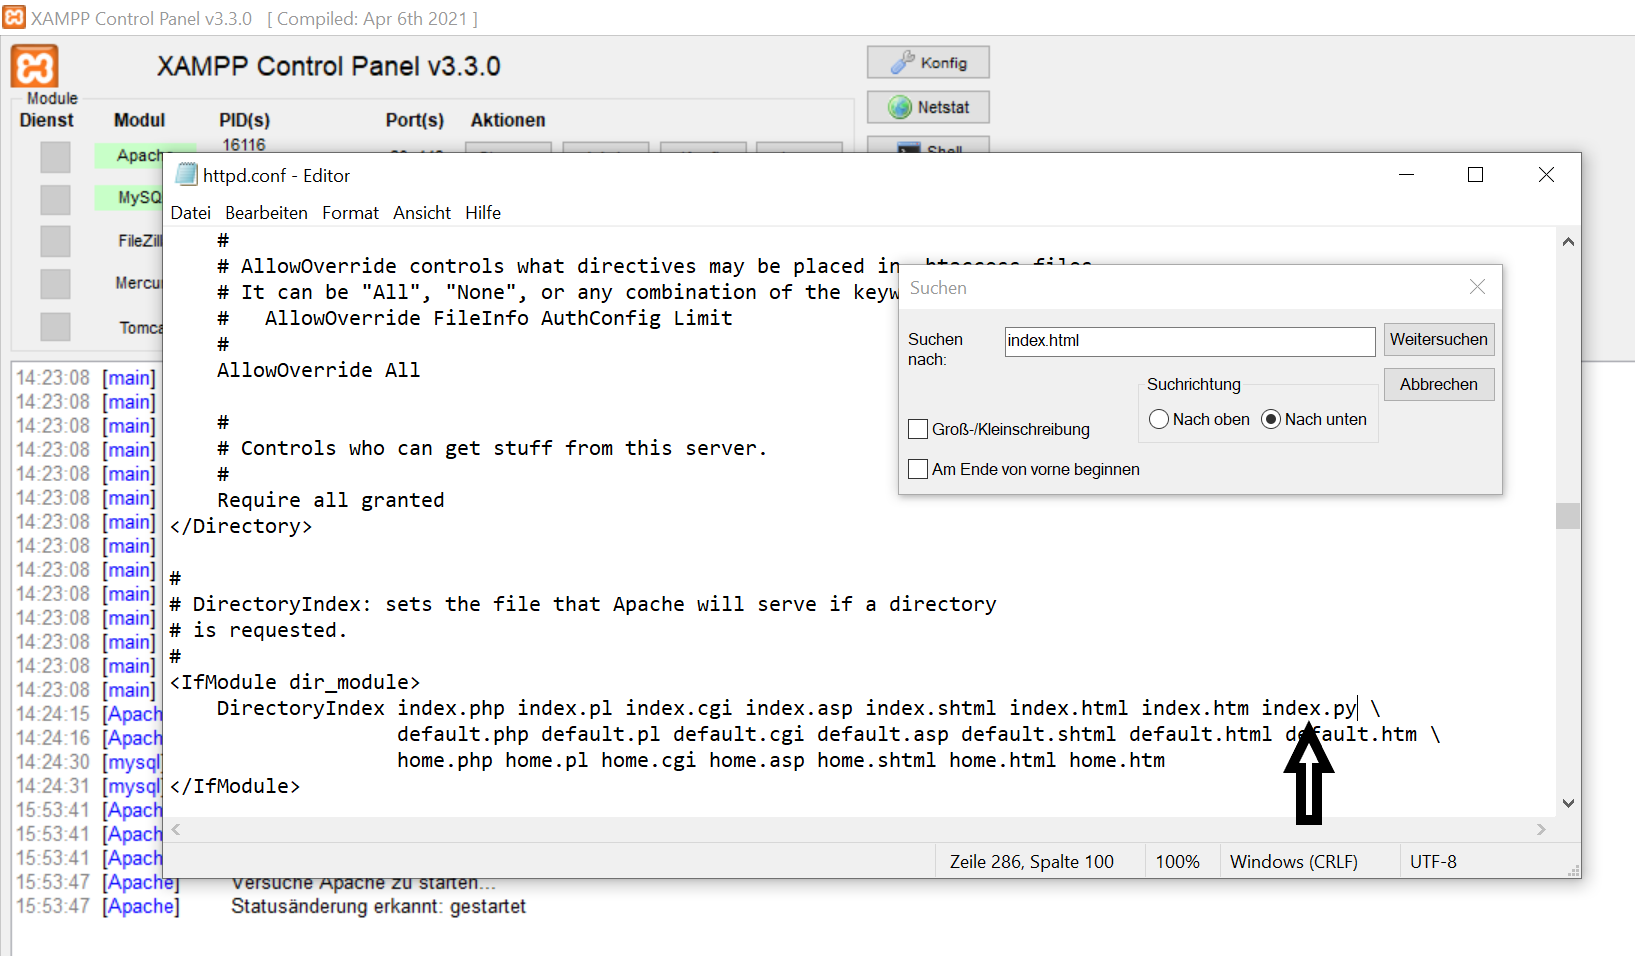This screenshot has width=1635, height=956.
Task: Click Abbrechen button in find dialog
Action: click(x=1439, y=384)
